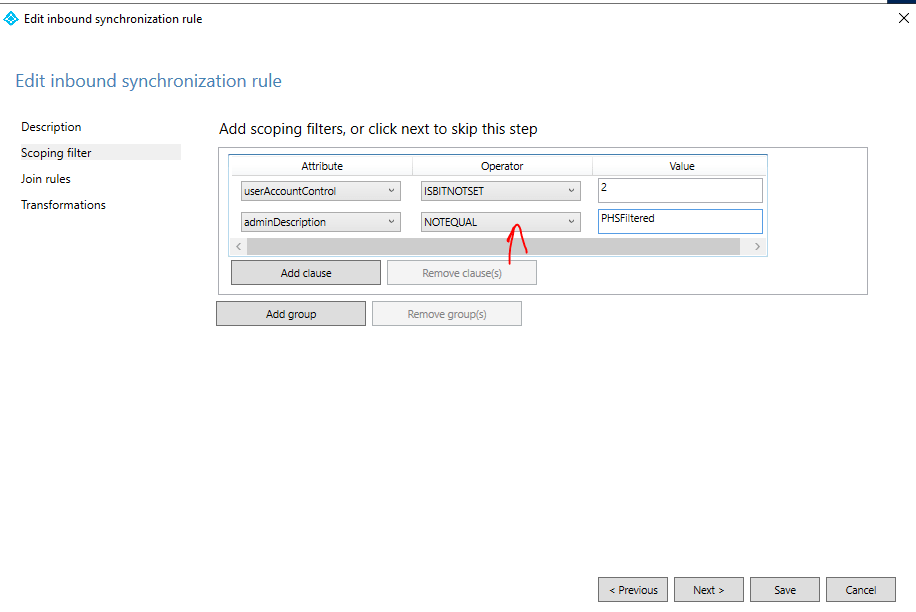Open the NOTEQUAL operator dropdown

500,221
